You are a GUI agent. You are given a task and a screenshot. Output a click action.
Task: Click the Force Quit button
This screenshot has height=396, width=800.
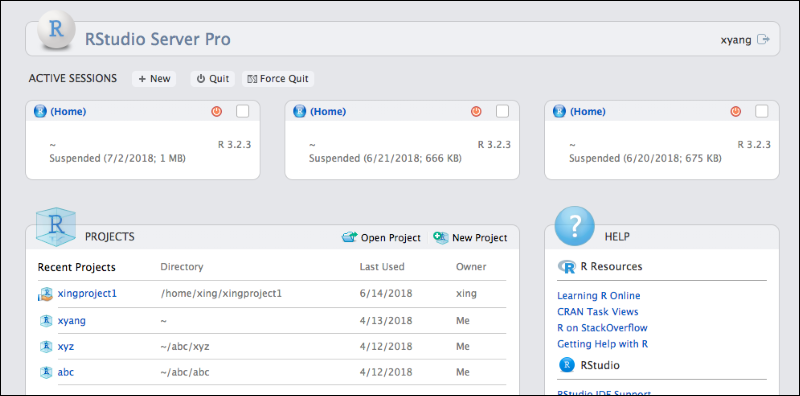(x=278, y=79)
